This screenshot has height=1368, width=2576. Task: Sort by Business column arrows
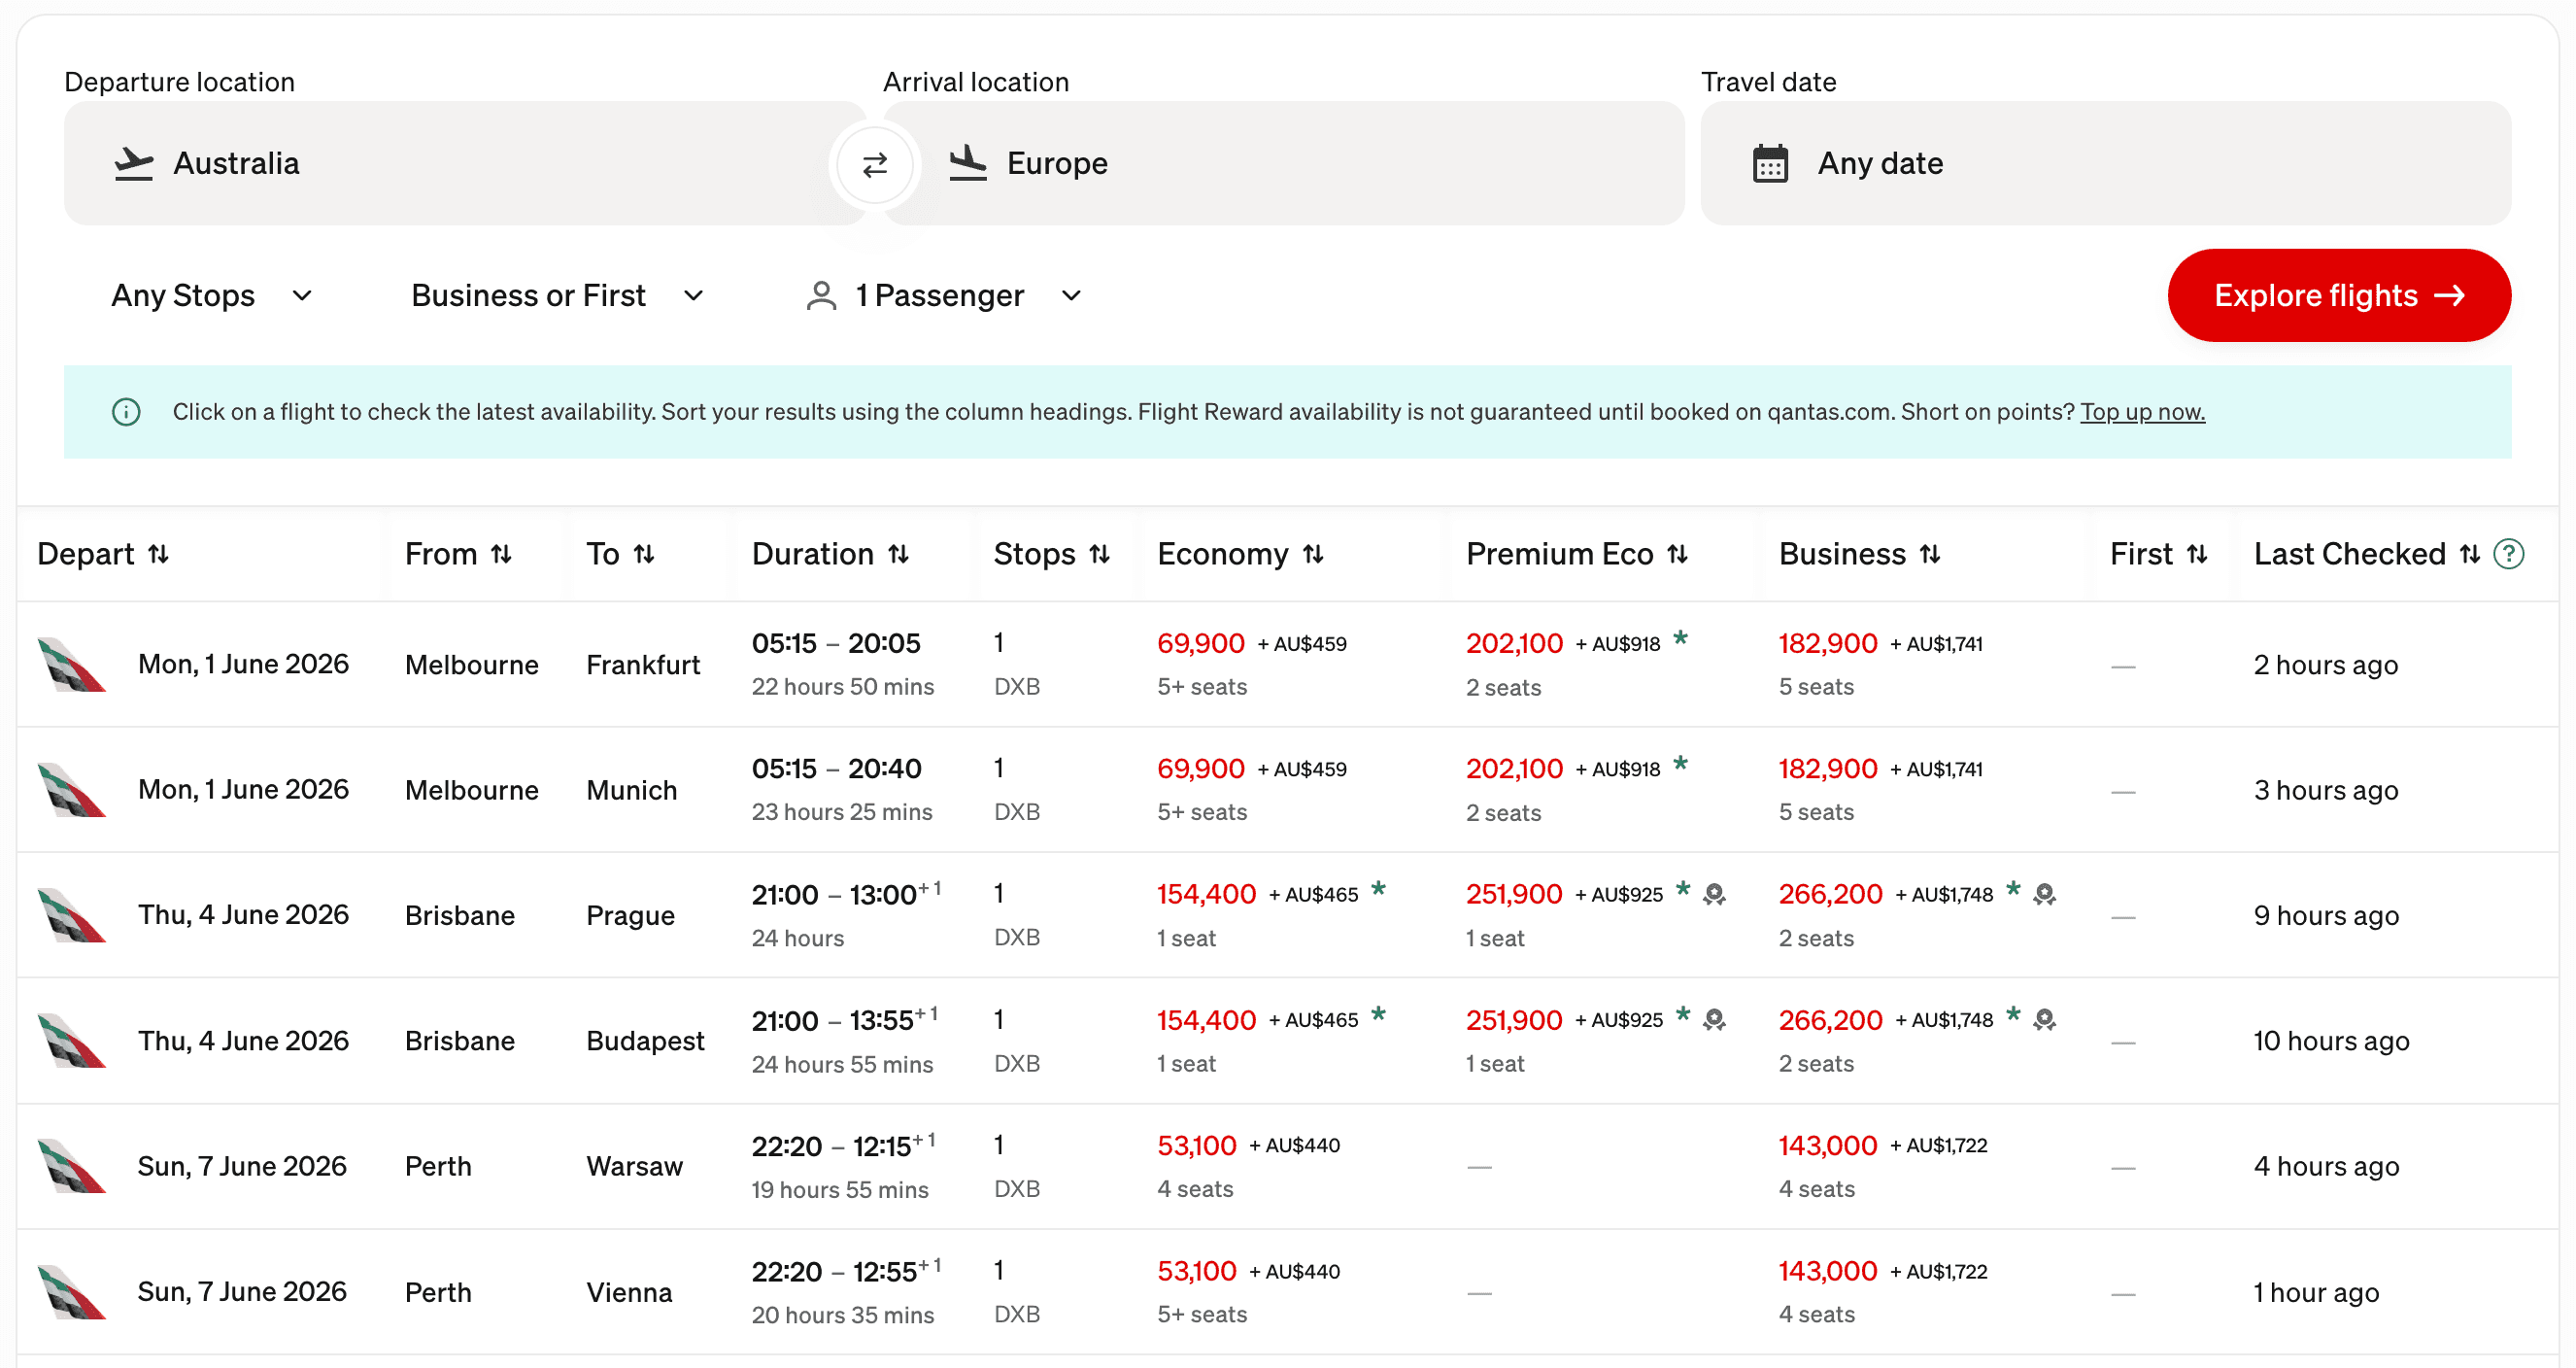click(x=1930, y=554)
